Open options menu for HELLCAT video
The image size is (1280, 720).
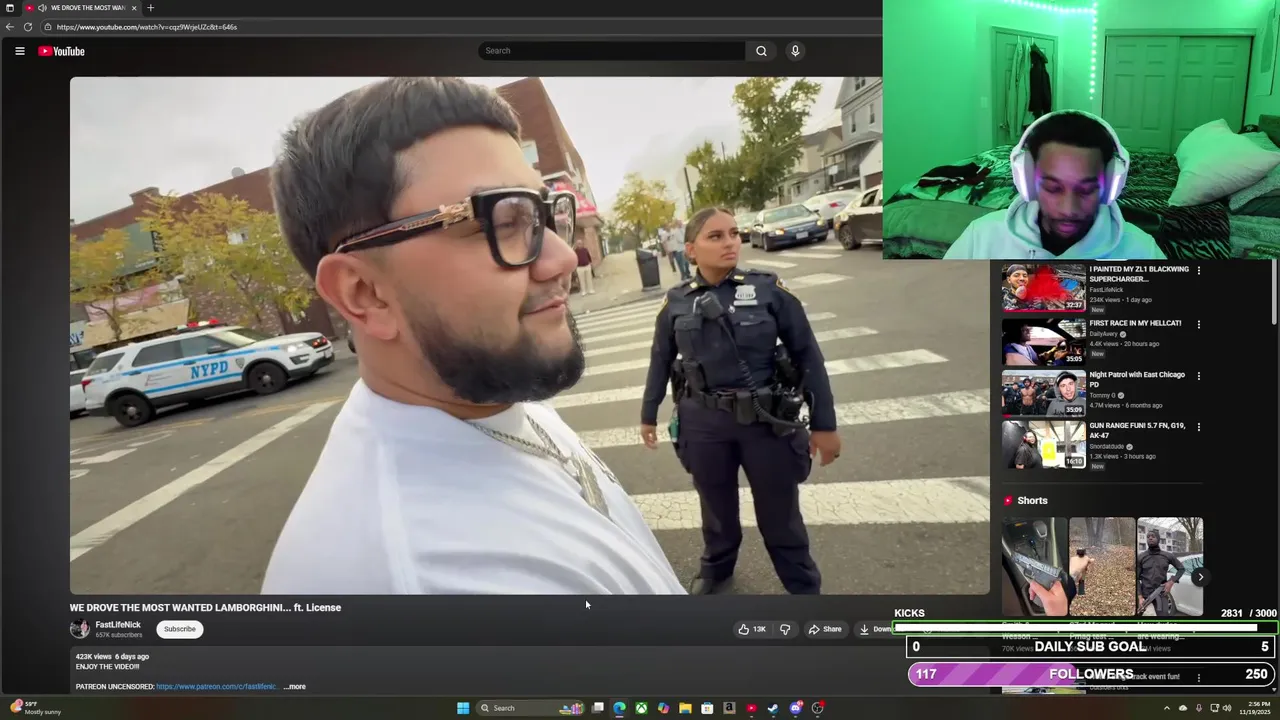tap(1199, 324)
